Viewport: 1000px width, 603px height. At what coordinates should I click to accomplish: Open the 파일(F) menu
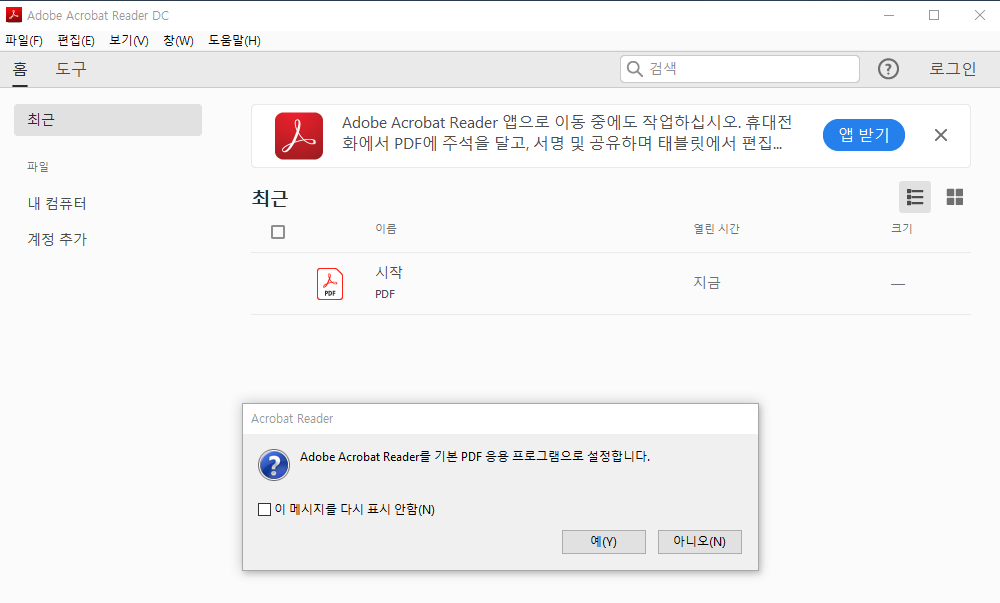coord(24,41)
